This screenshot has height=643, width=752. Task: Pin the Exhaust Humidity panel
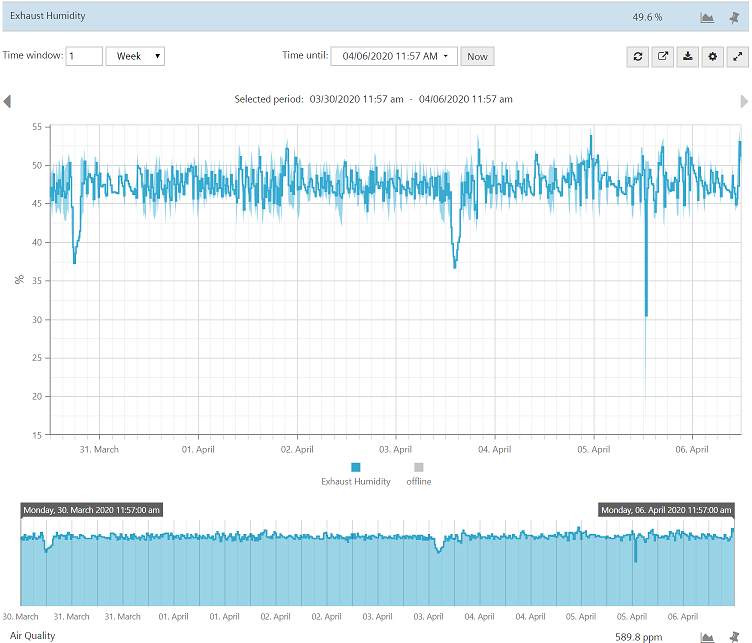pyautogui.click(x=735, y=18)
